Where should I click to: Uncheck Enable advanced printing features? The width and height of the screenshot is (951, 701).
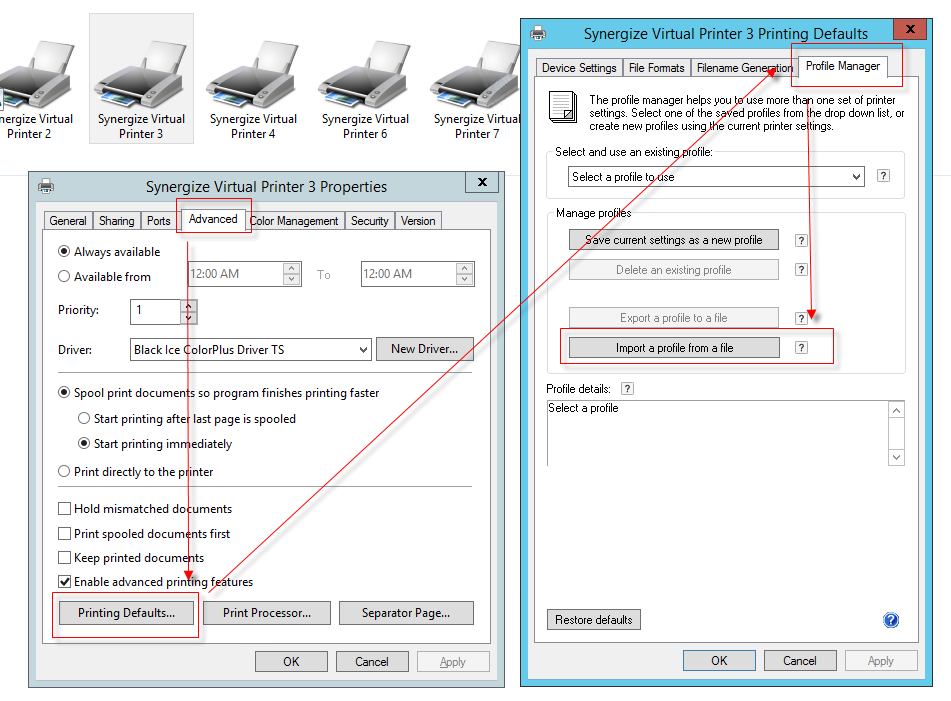64,582
